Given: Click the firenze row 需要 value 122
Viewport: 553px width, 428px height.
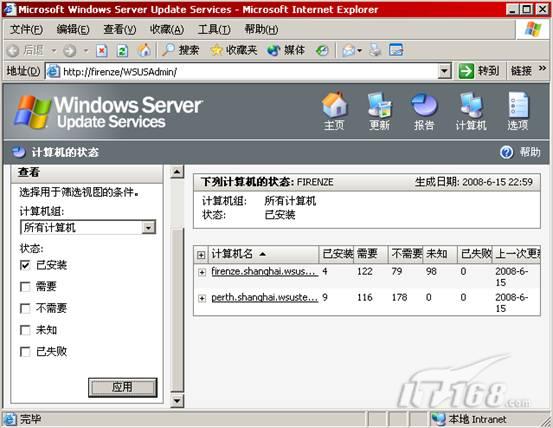Looking at the screenshot, I should pyautogui.click(x=365, y=271).
